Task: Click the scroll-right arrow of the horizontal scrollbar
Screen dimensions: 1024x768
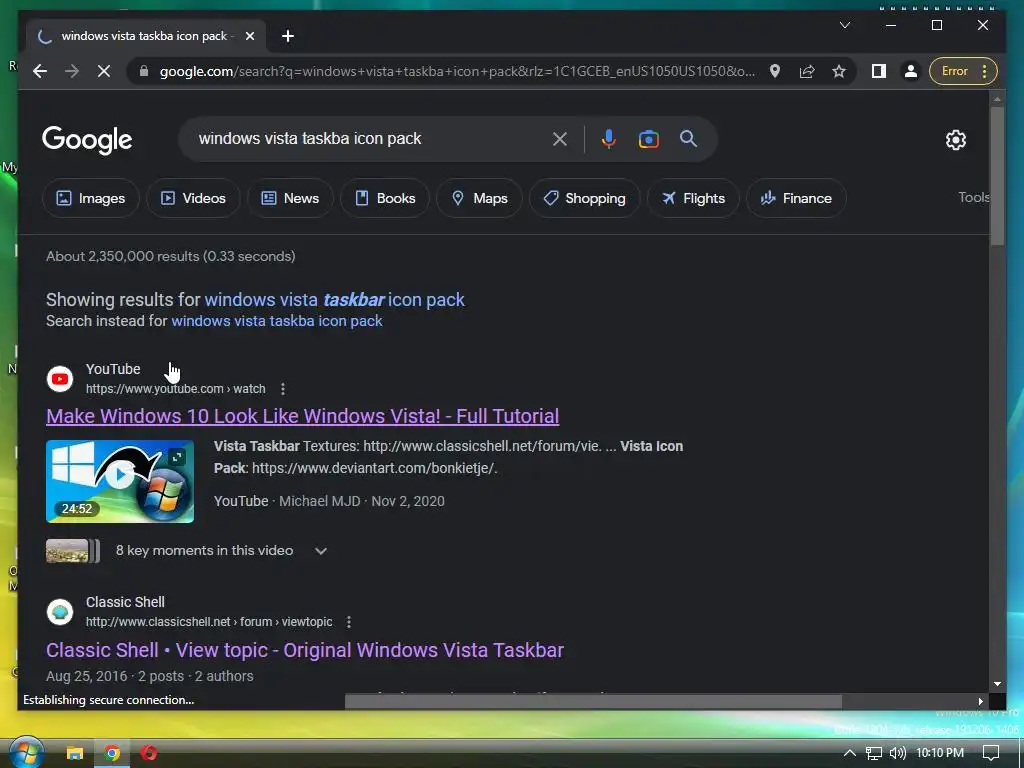Action: [980, 701]
